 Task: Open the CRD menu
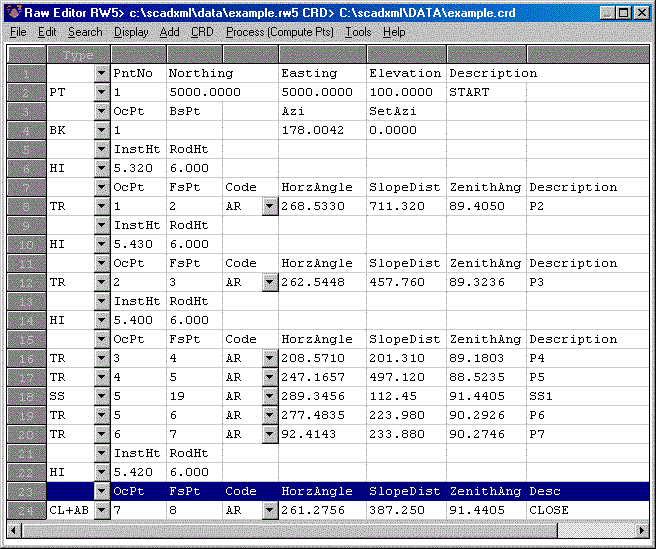[202, 32]
